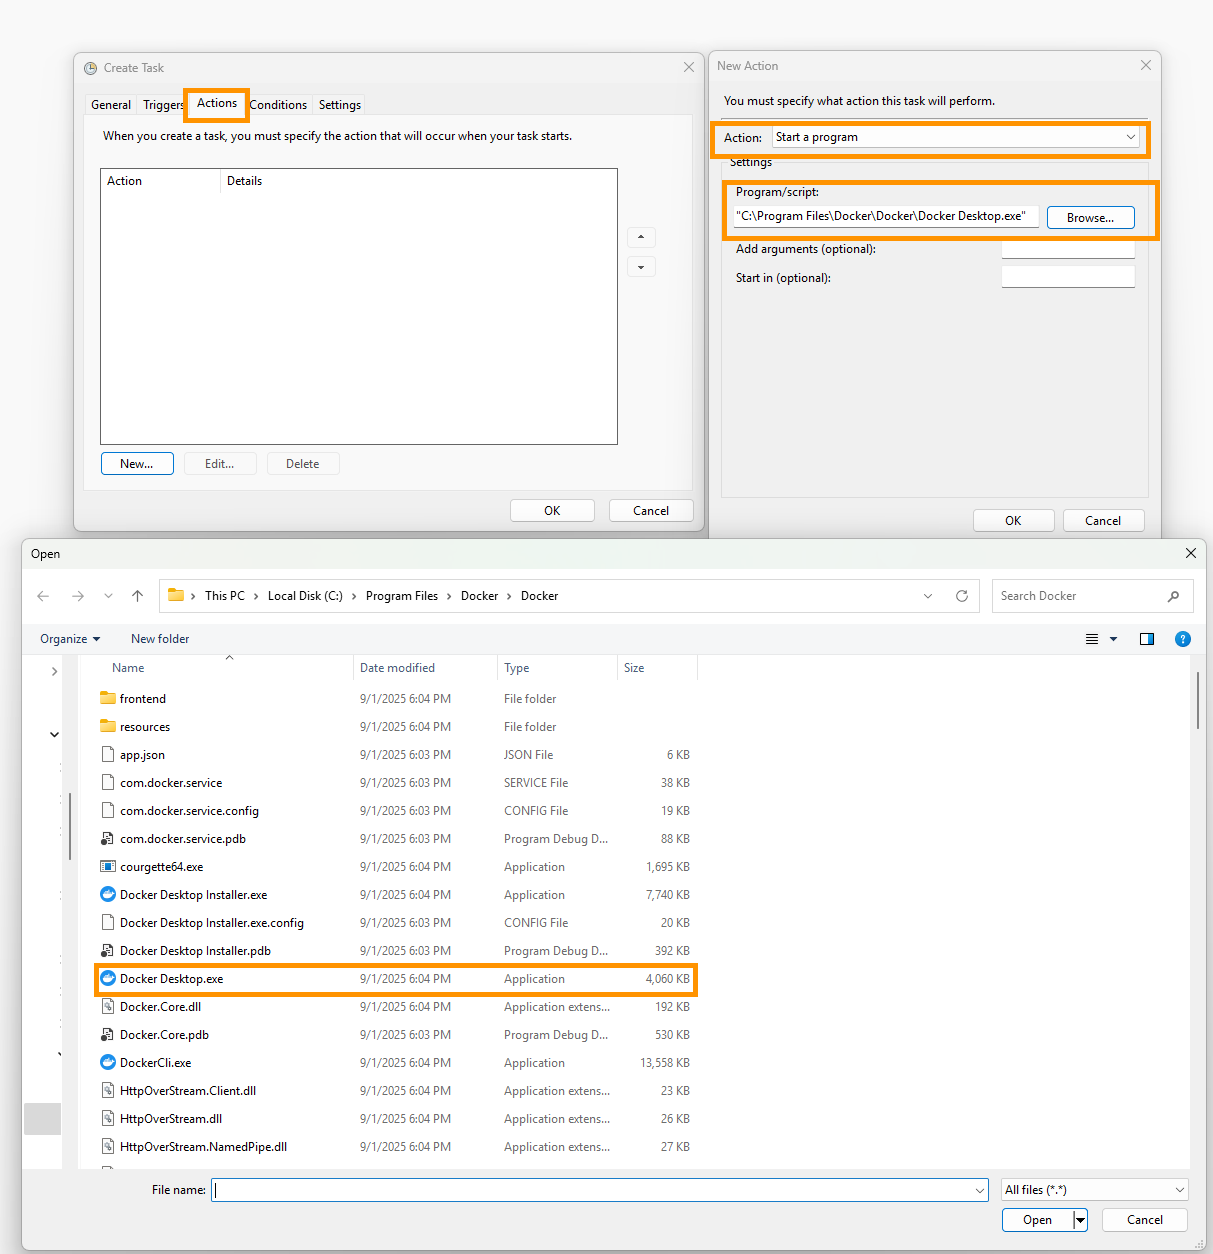This screenshot has width=1213, height=1254.
Task: Click the Docker Desktop Installer.pdb file icon
Action: 108,950
